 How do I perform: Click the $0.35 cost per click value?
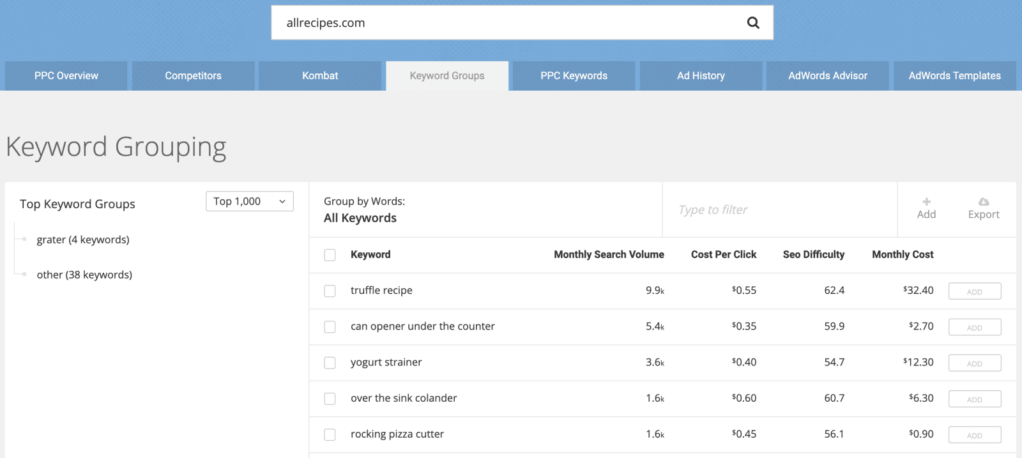744,326
